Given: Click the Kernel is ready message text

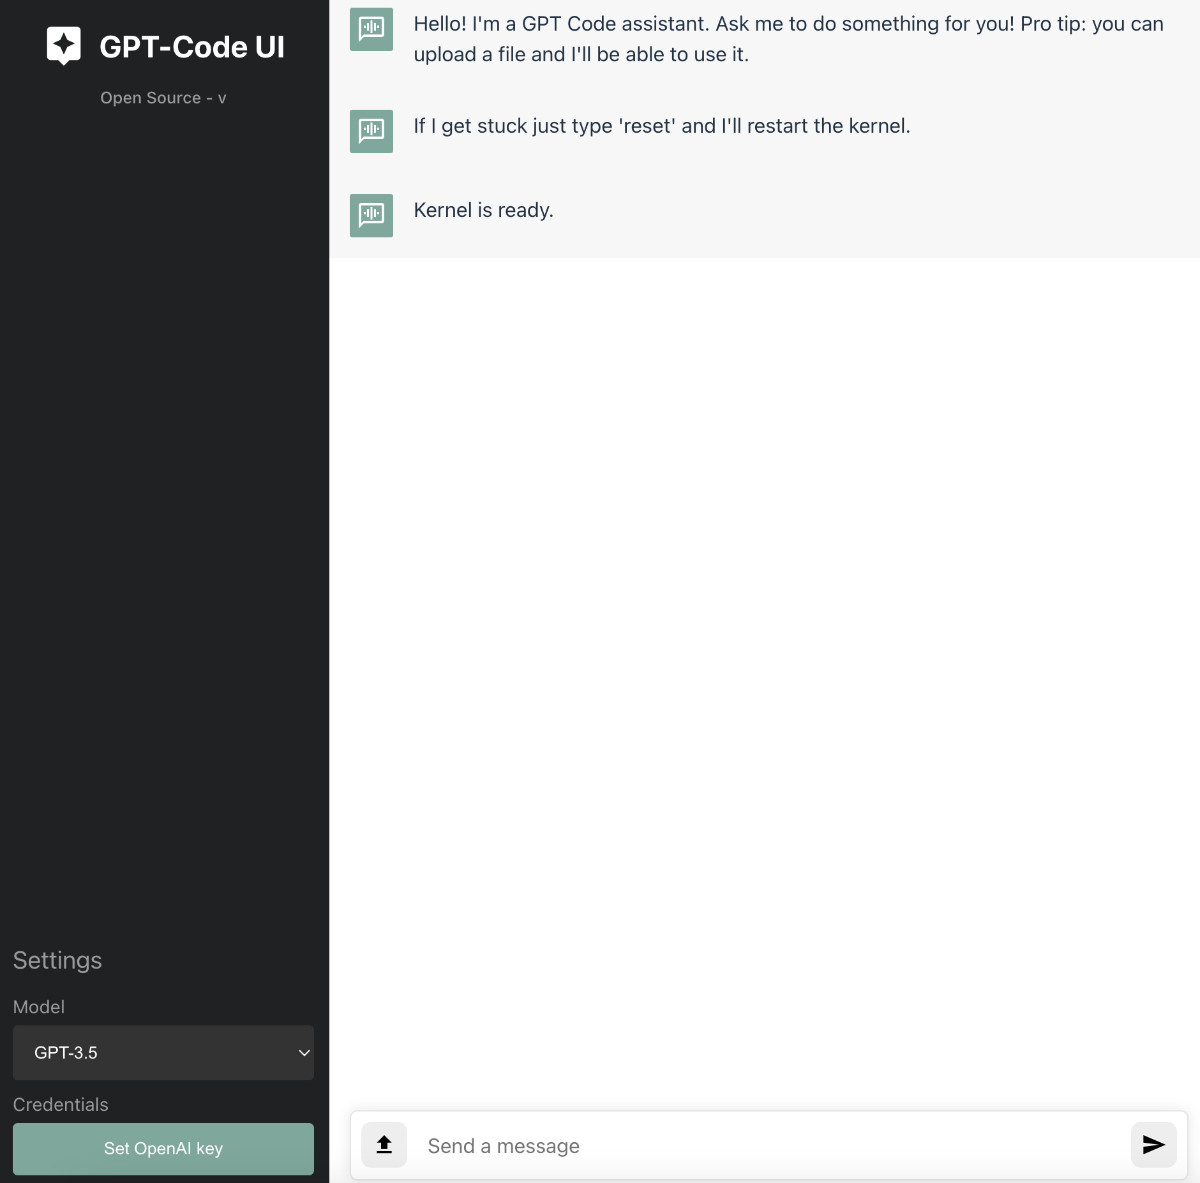Looking at the screenshot, I should coord(483,210).
